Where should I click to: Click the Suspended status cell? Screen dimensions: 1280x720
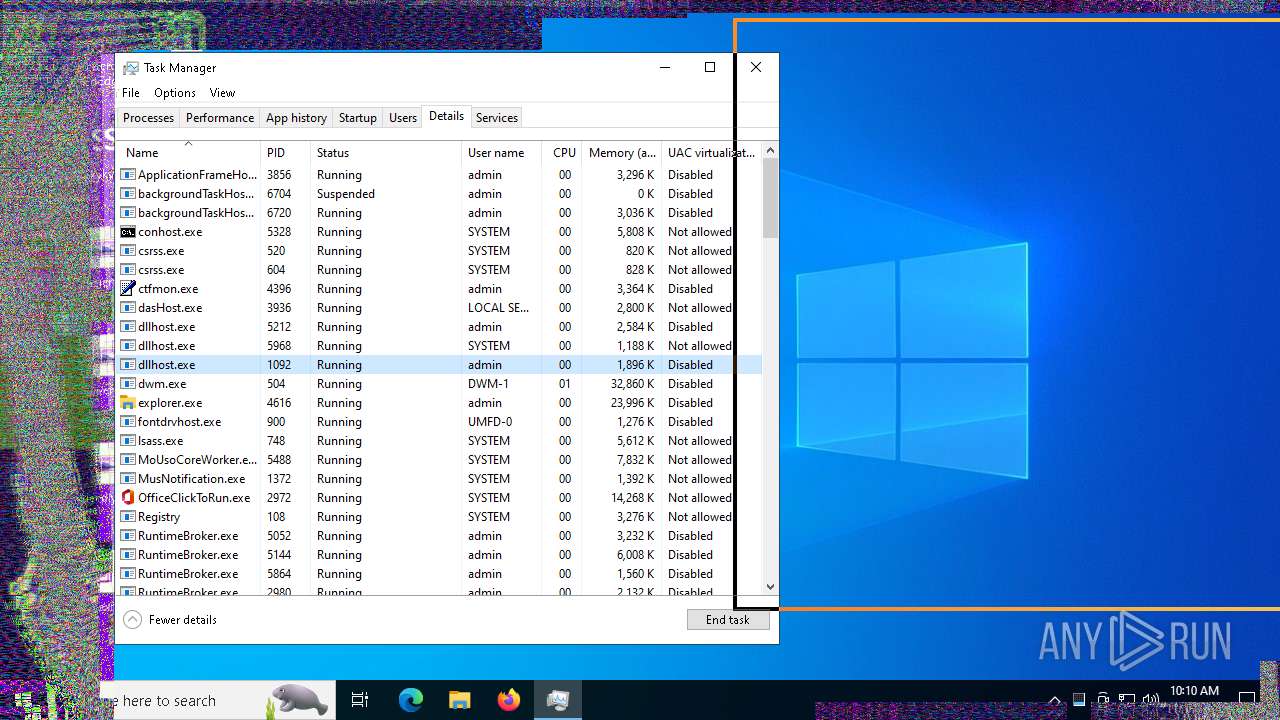coord(346,194)
